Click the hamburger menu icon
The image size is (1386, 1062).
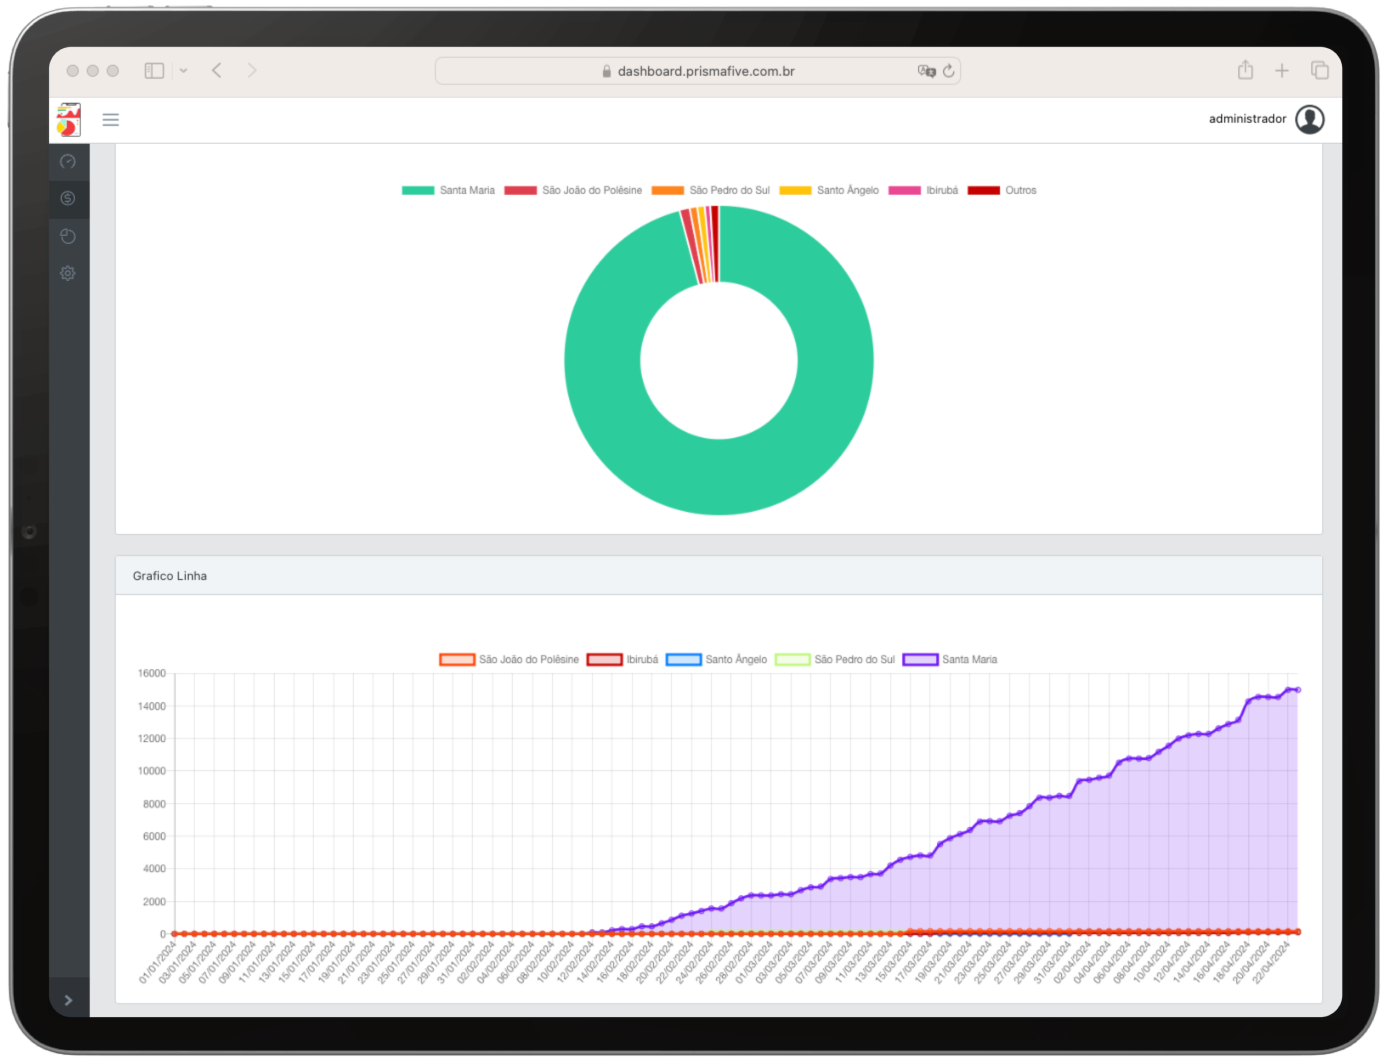pyautogui.click(x=111, y=120)
